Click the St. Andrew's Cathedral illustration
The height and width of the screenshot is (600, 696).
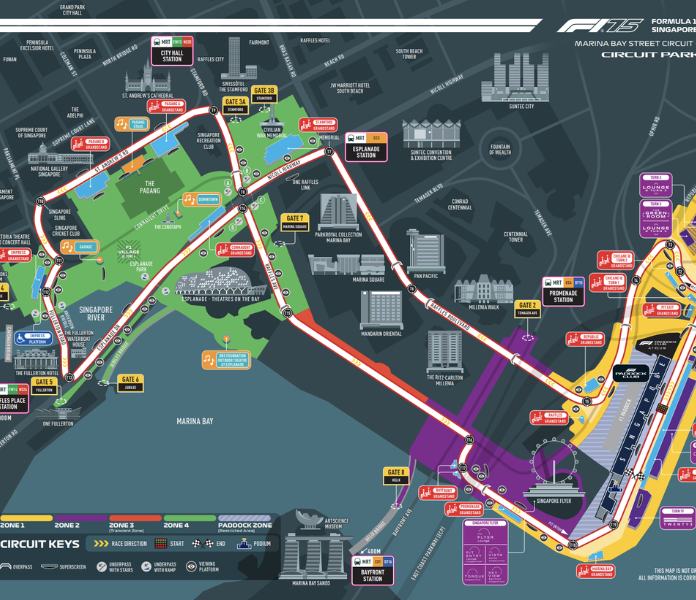coord(148,76)
